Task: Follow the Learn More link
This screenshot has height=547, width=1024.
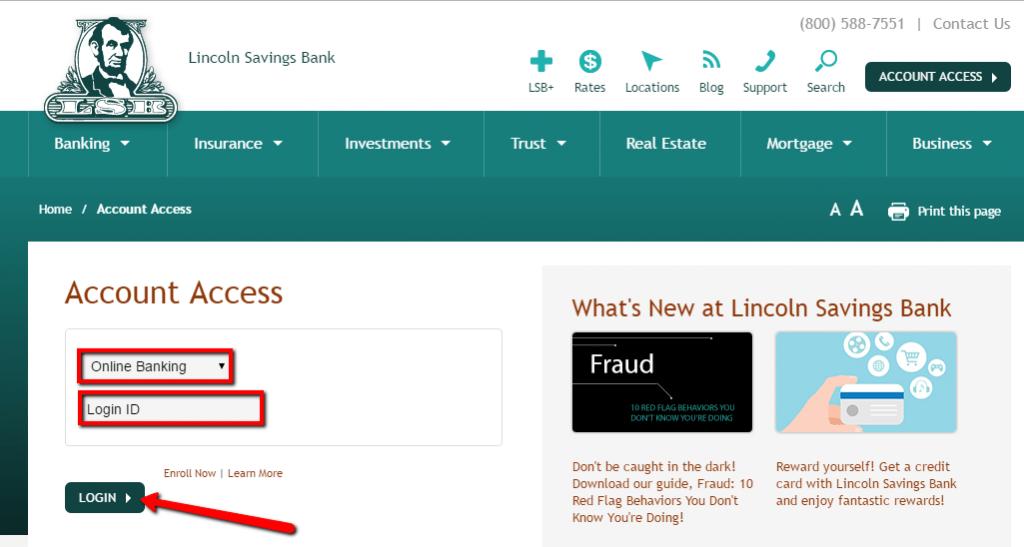Action: 255,473
